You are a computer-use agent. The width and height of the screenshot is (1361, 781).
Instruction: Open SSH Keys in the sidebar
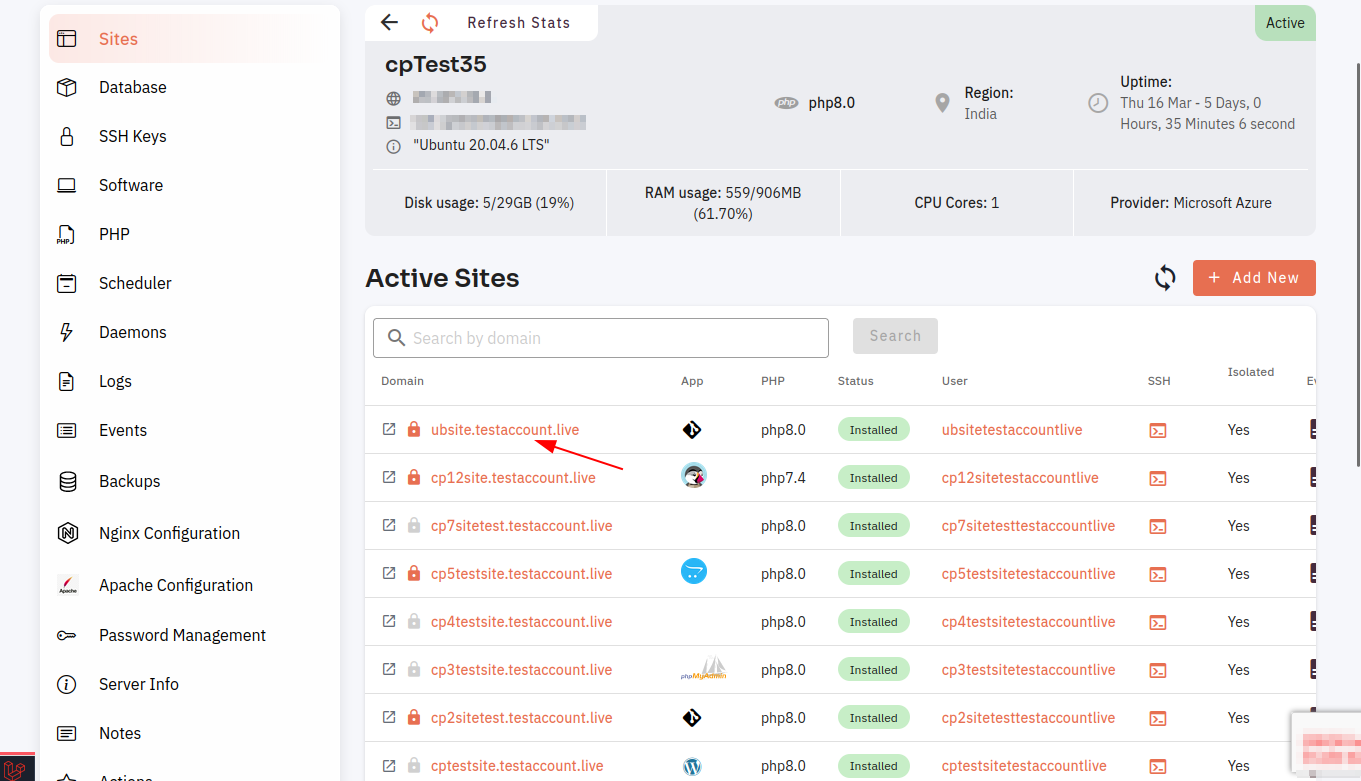point(132,136)
